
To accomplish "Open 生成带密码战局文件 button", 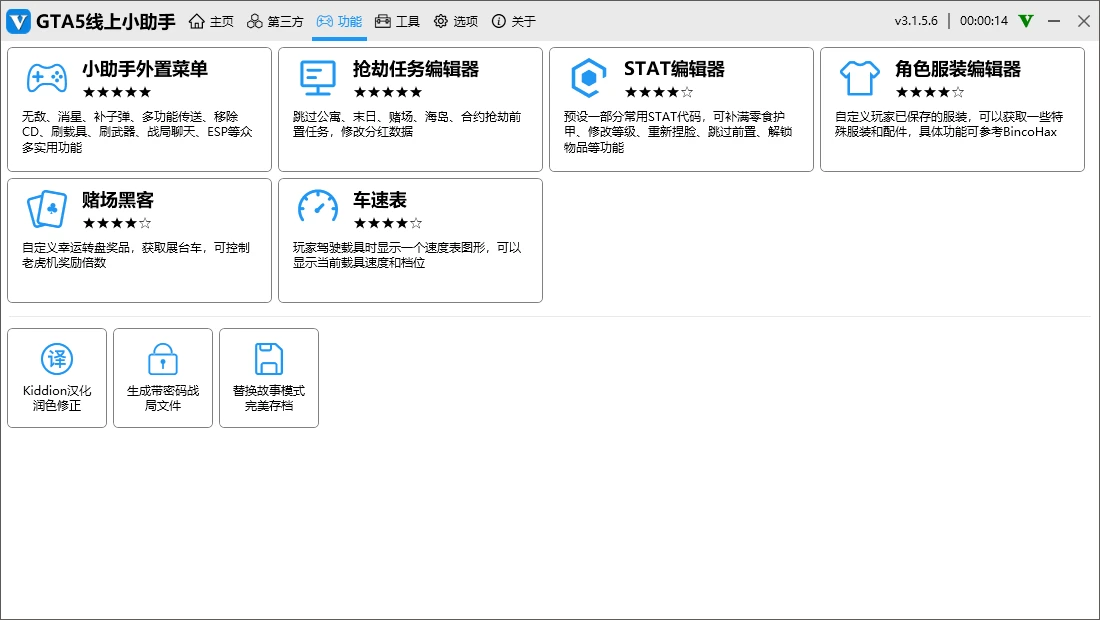I will coord(163,378).
